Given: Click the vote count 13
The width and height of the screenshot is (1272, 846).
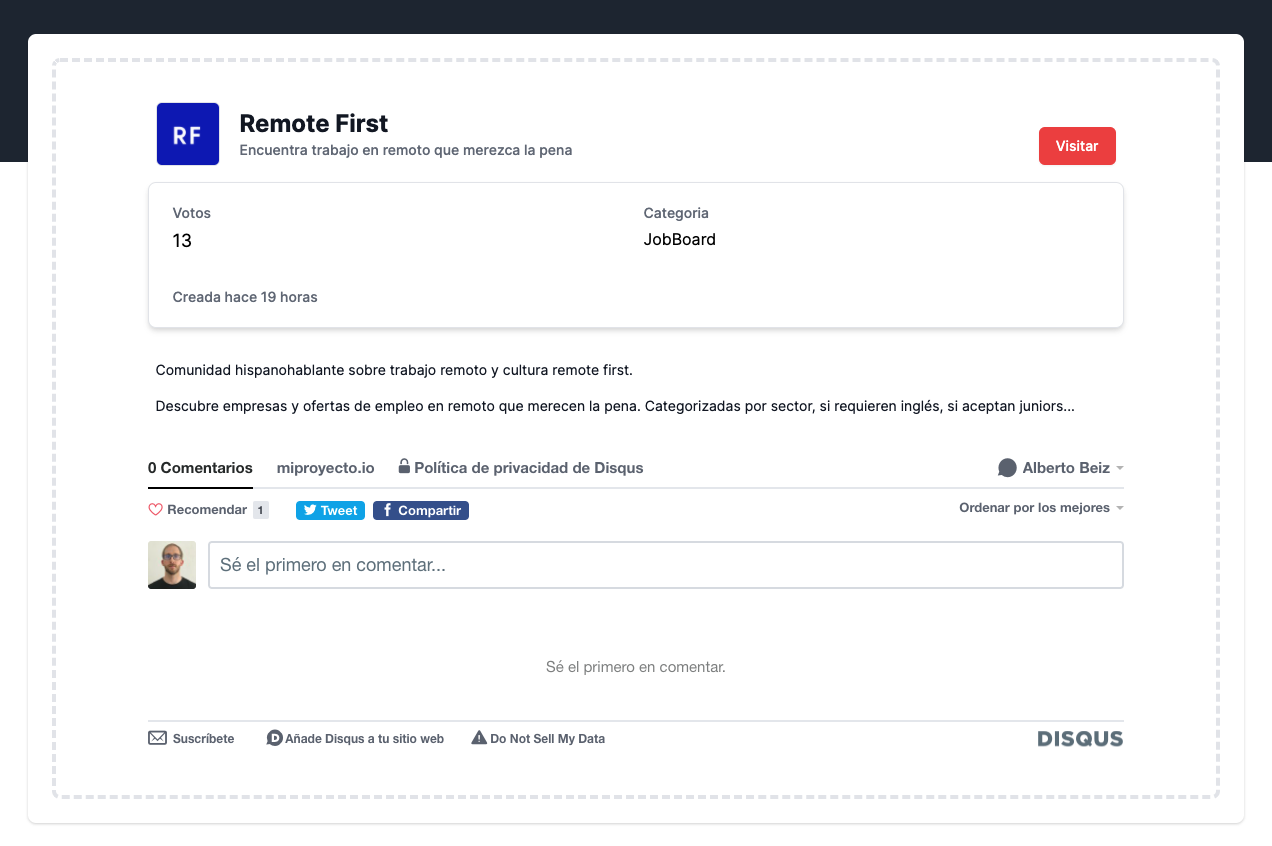Looking at the screenshot, I should pos(182,241).
